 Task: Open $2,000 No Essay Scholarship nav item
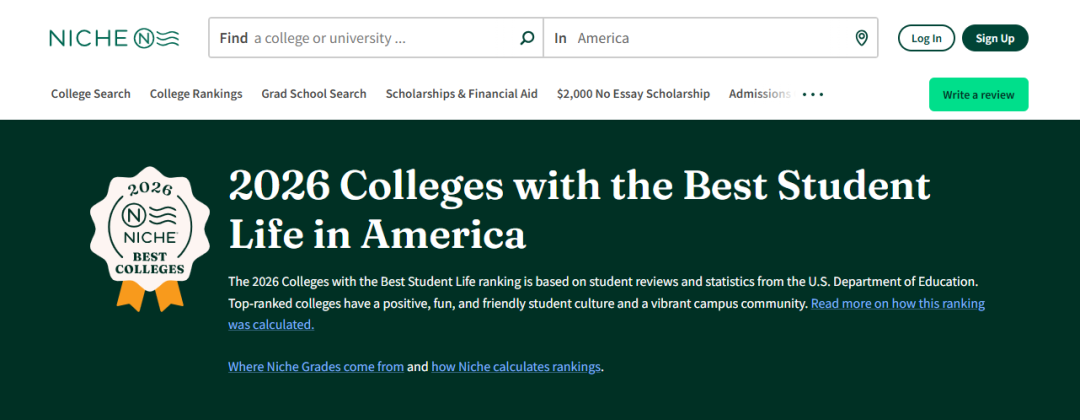click(x=633, y=94)
